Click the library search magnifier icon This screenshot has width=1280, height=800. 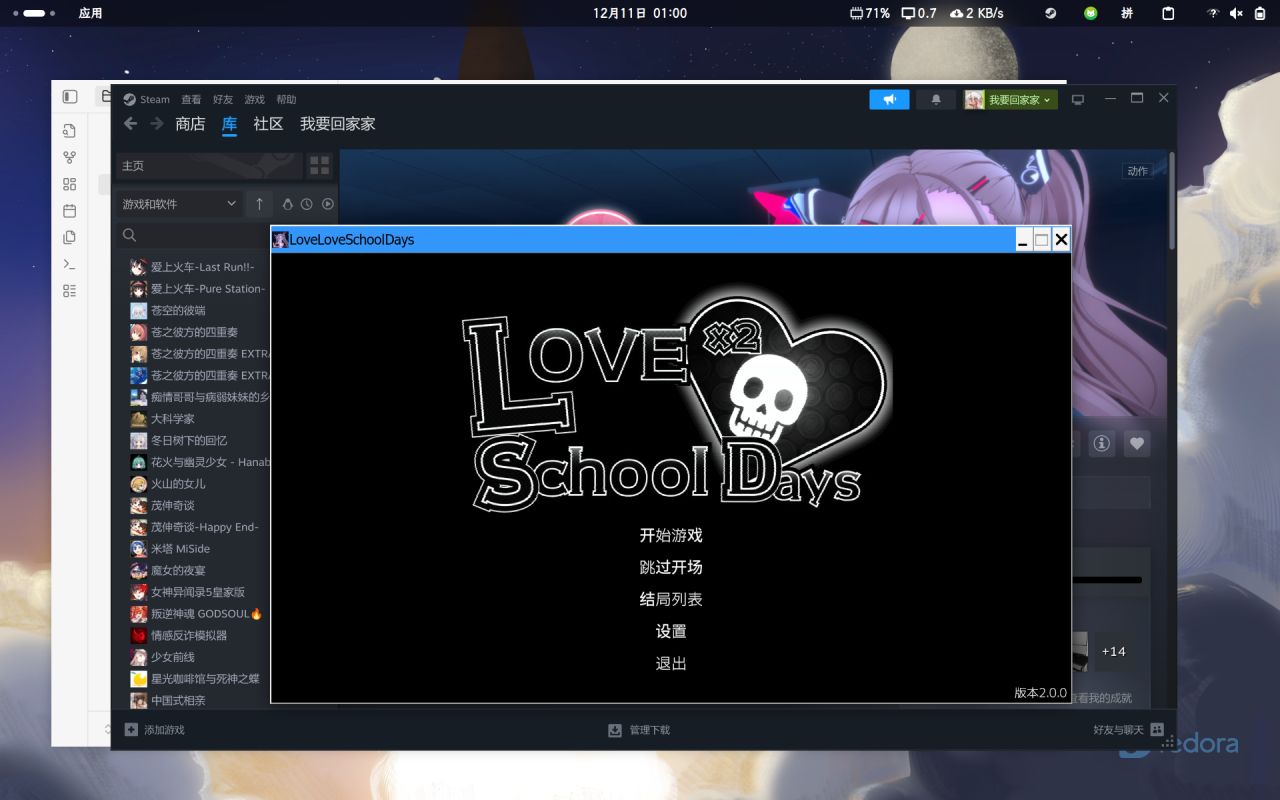click(x=129, y=235)
